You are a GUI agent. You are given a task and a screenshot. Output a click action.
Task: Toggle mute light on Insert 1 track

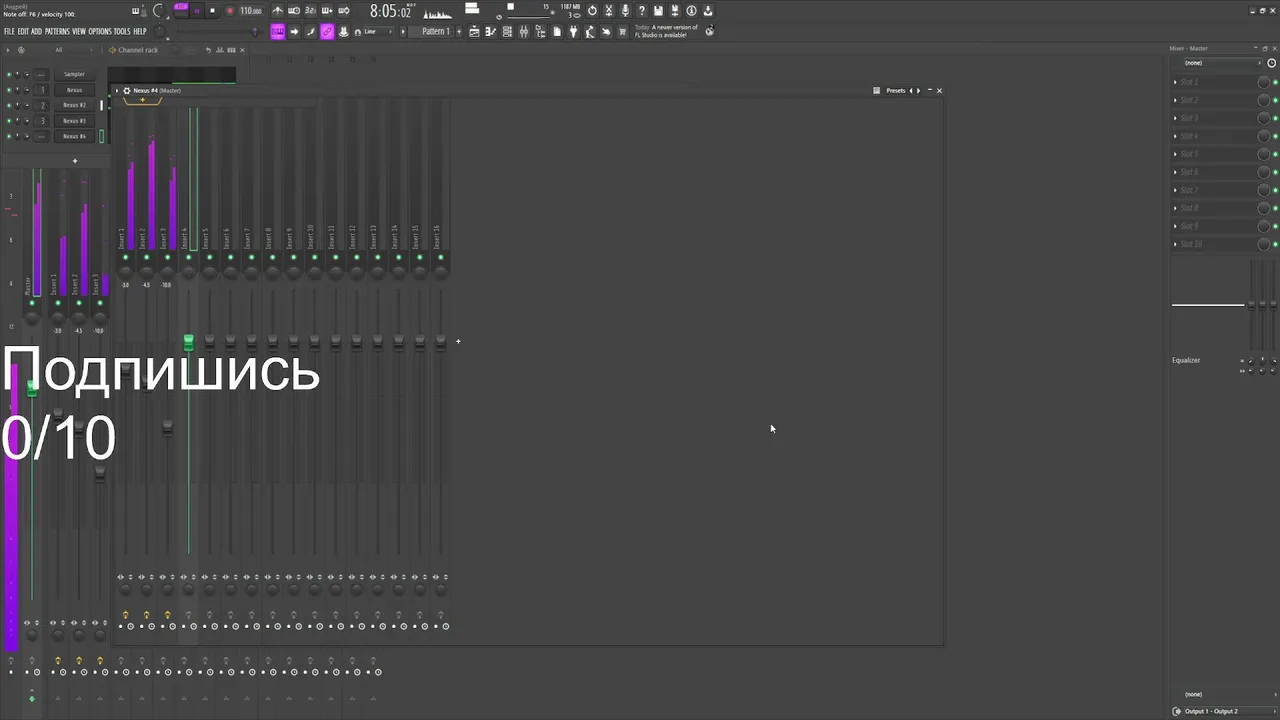125,257
